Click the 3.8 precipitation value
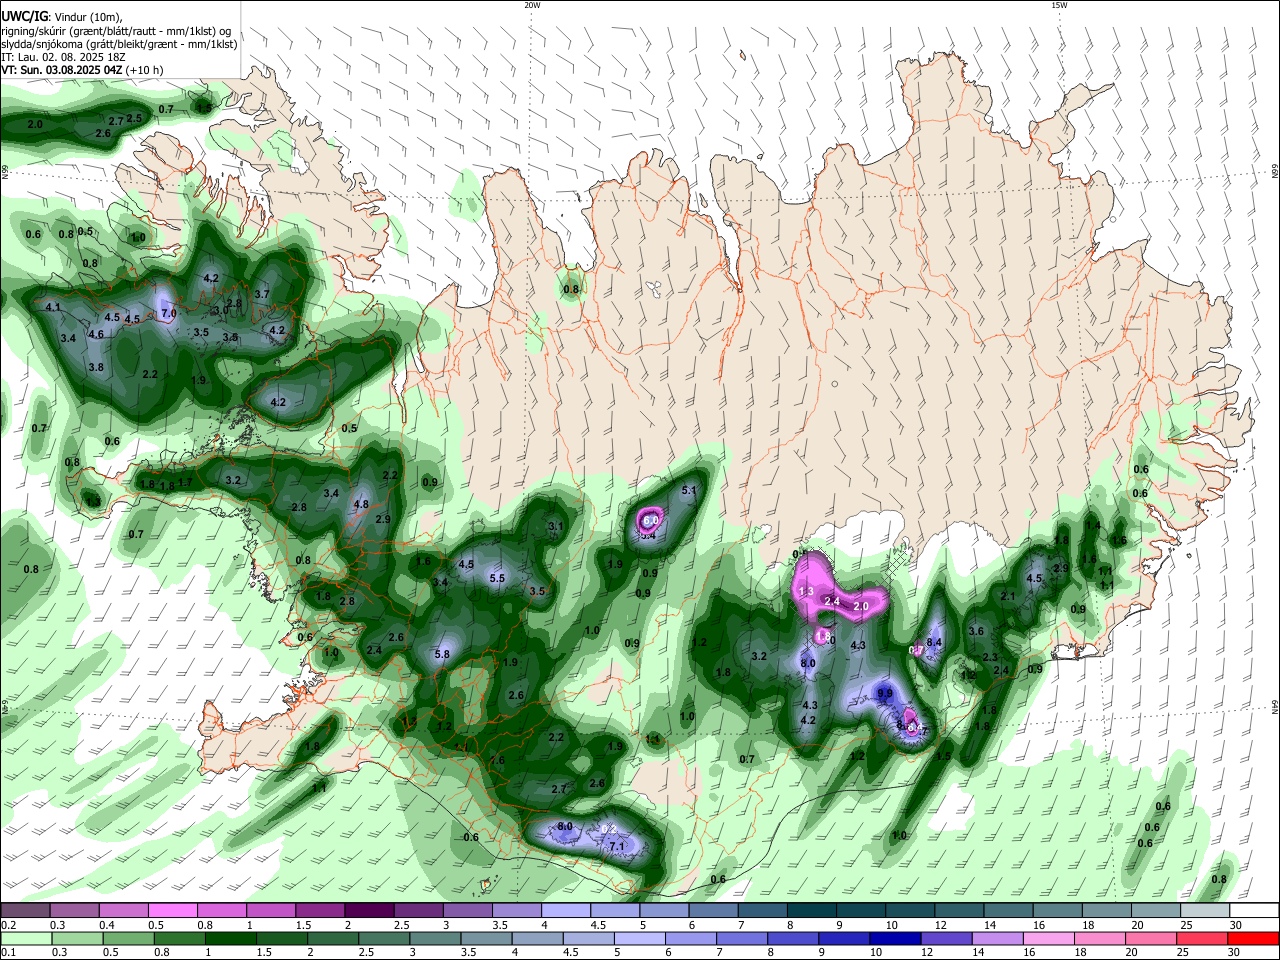1280x960 pixels. [x=96, y=368]
